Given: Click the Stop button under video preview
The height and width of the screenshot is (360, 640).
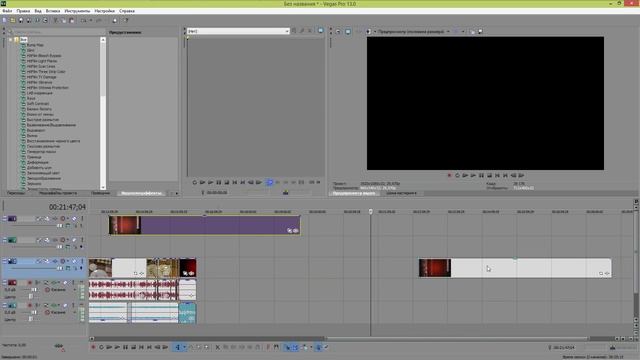Looking at the screenshot, I should pyautogui.click(x=489, y=176).
